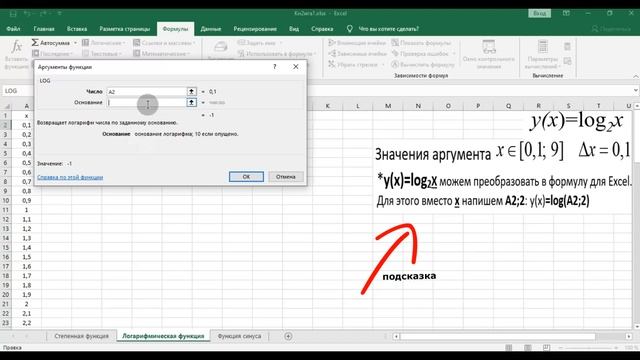Click into the Число field

[x=146, y=91]
